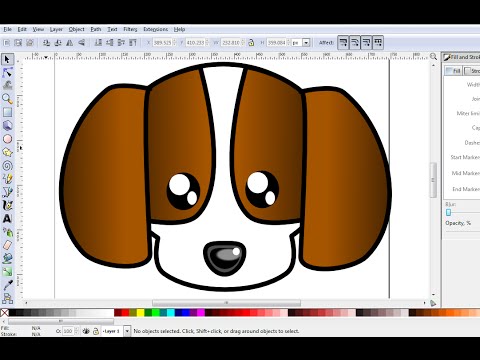Toggle Affect patterns transform button
480x360 pixels.
click(378, 43)
